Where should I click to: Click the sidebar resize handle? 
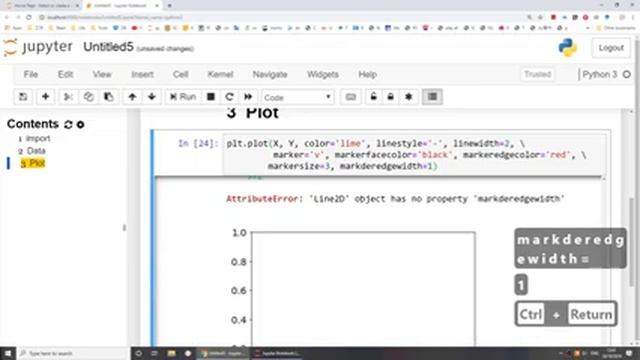tap(124, 228)
